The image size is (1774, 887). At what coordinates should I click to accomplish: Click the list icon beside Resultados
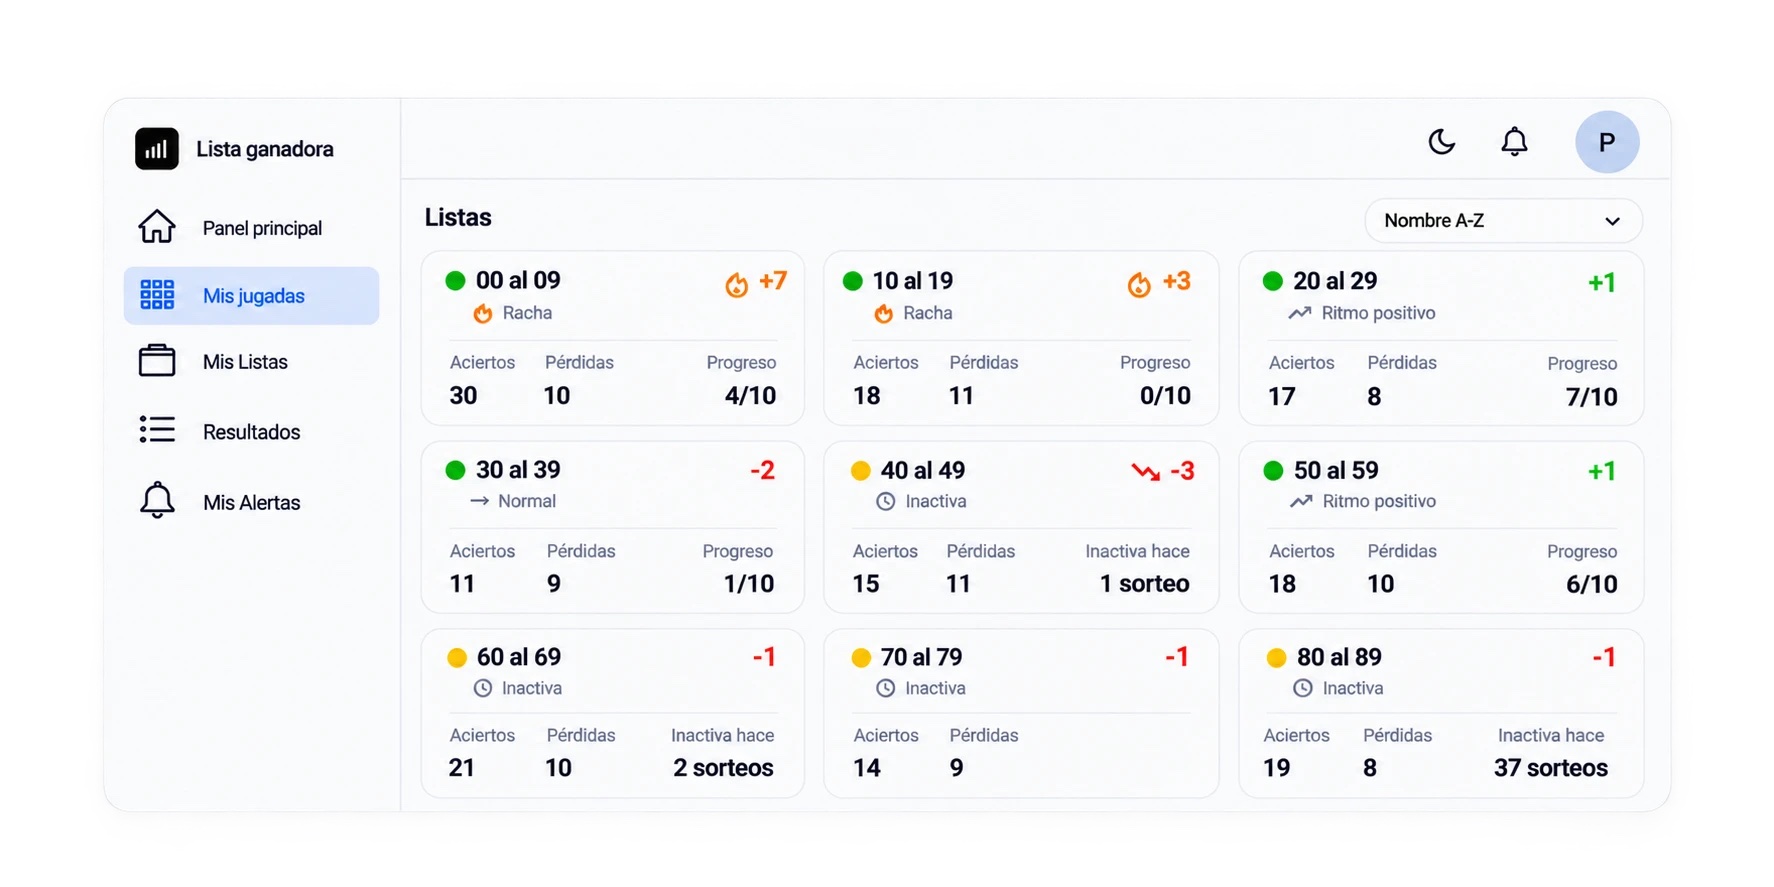[x=157, y=430]
